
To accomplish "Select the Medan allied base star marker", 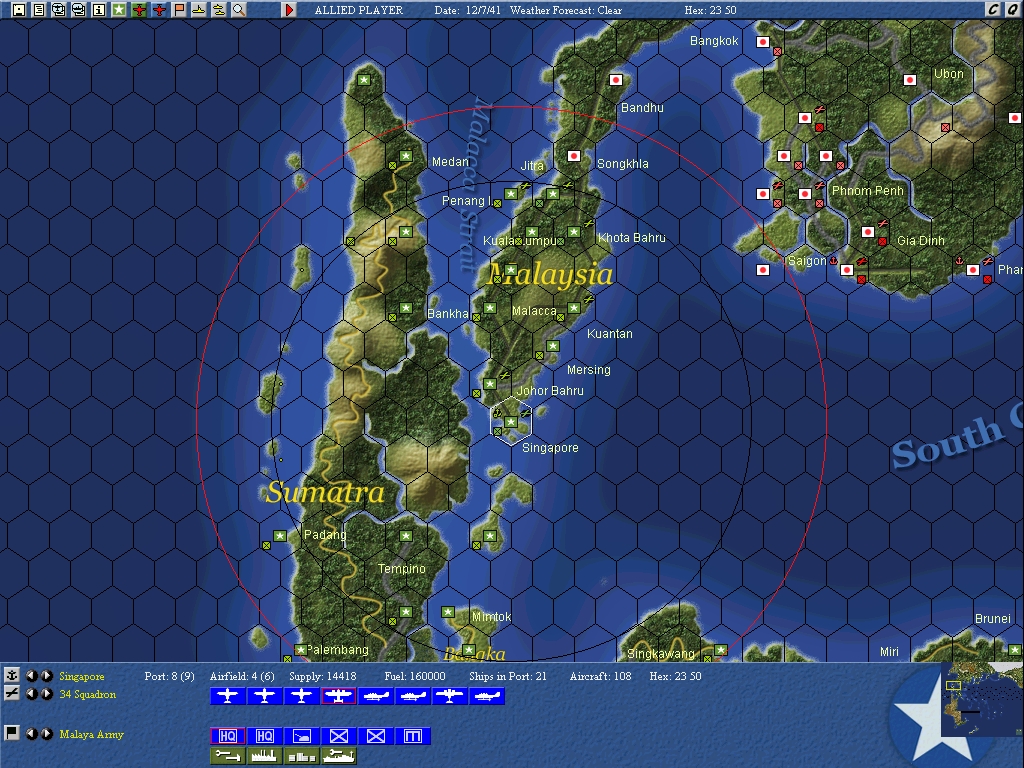I will 406,156.
